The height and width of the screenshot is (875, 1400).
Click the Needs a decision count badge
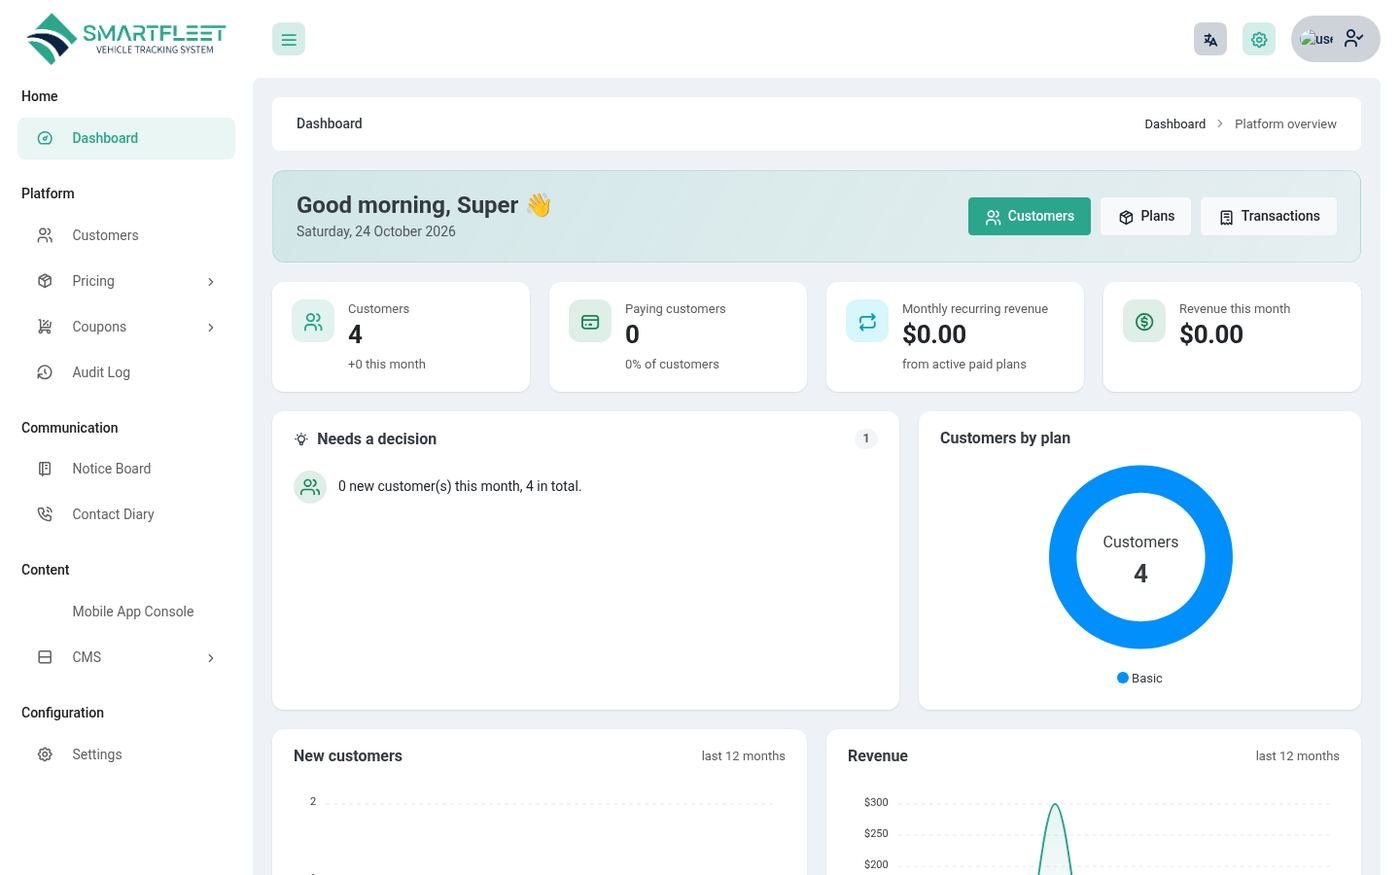pyautogui.click(x=866, y=438)
